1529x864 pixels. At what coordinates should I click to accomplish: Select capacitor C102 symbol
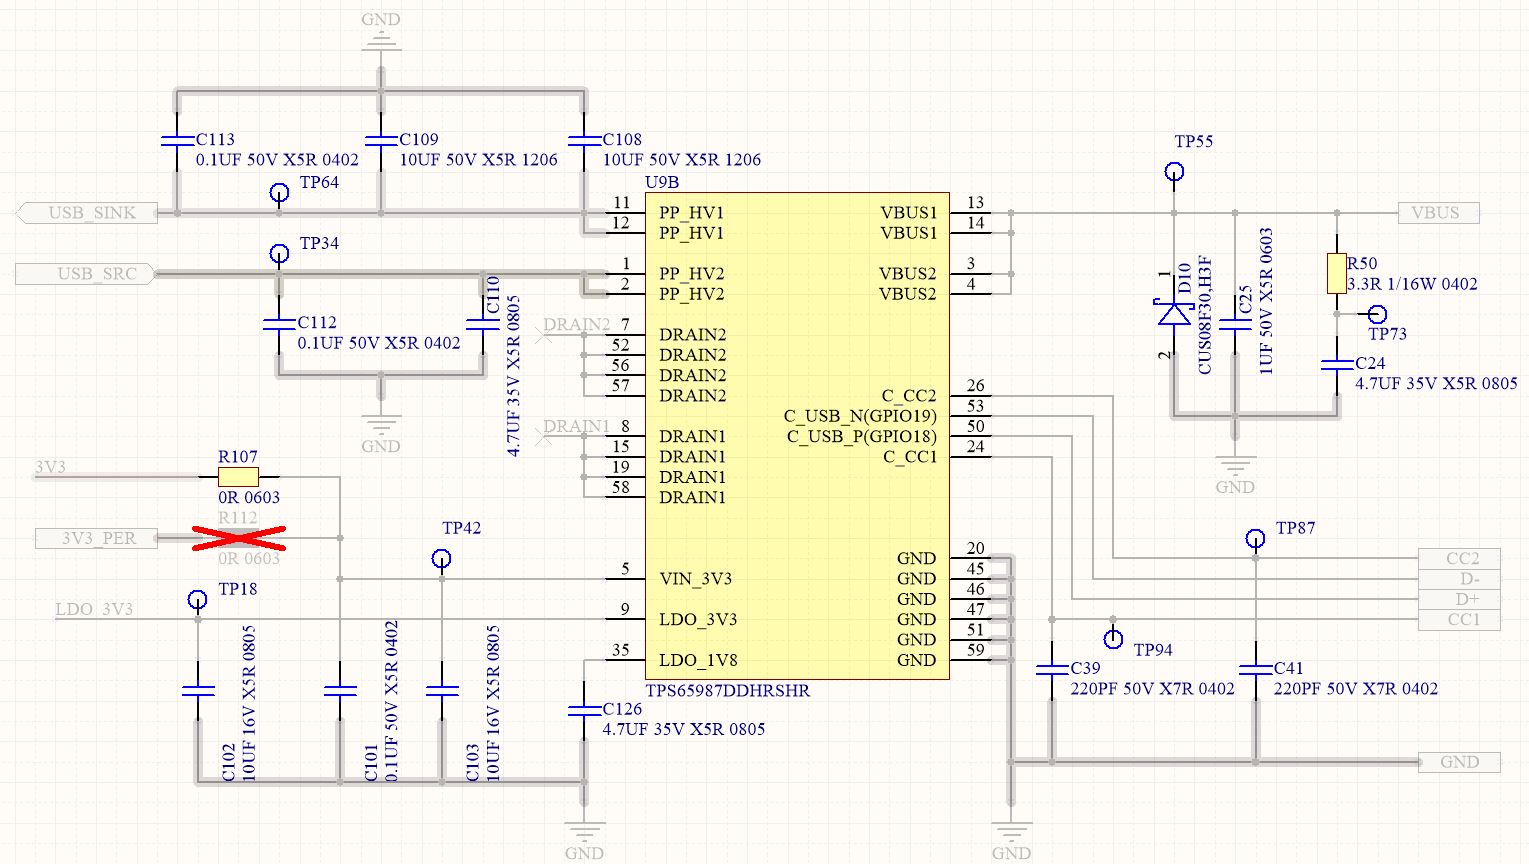[x=198, y=690]
